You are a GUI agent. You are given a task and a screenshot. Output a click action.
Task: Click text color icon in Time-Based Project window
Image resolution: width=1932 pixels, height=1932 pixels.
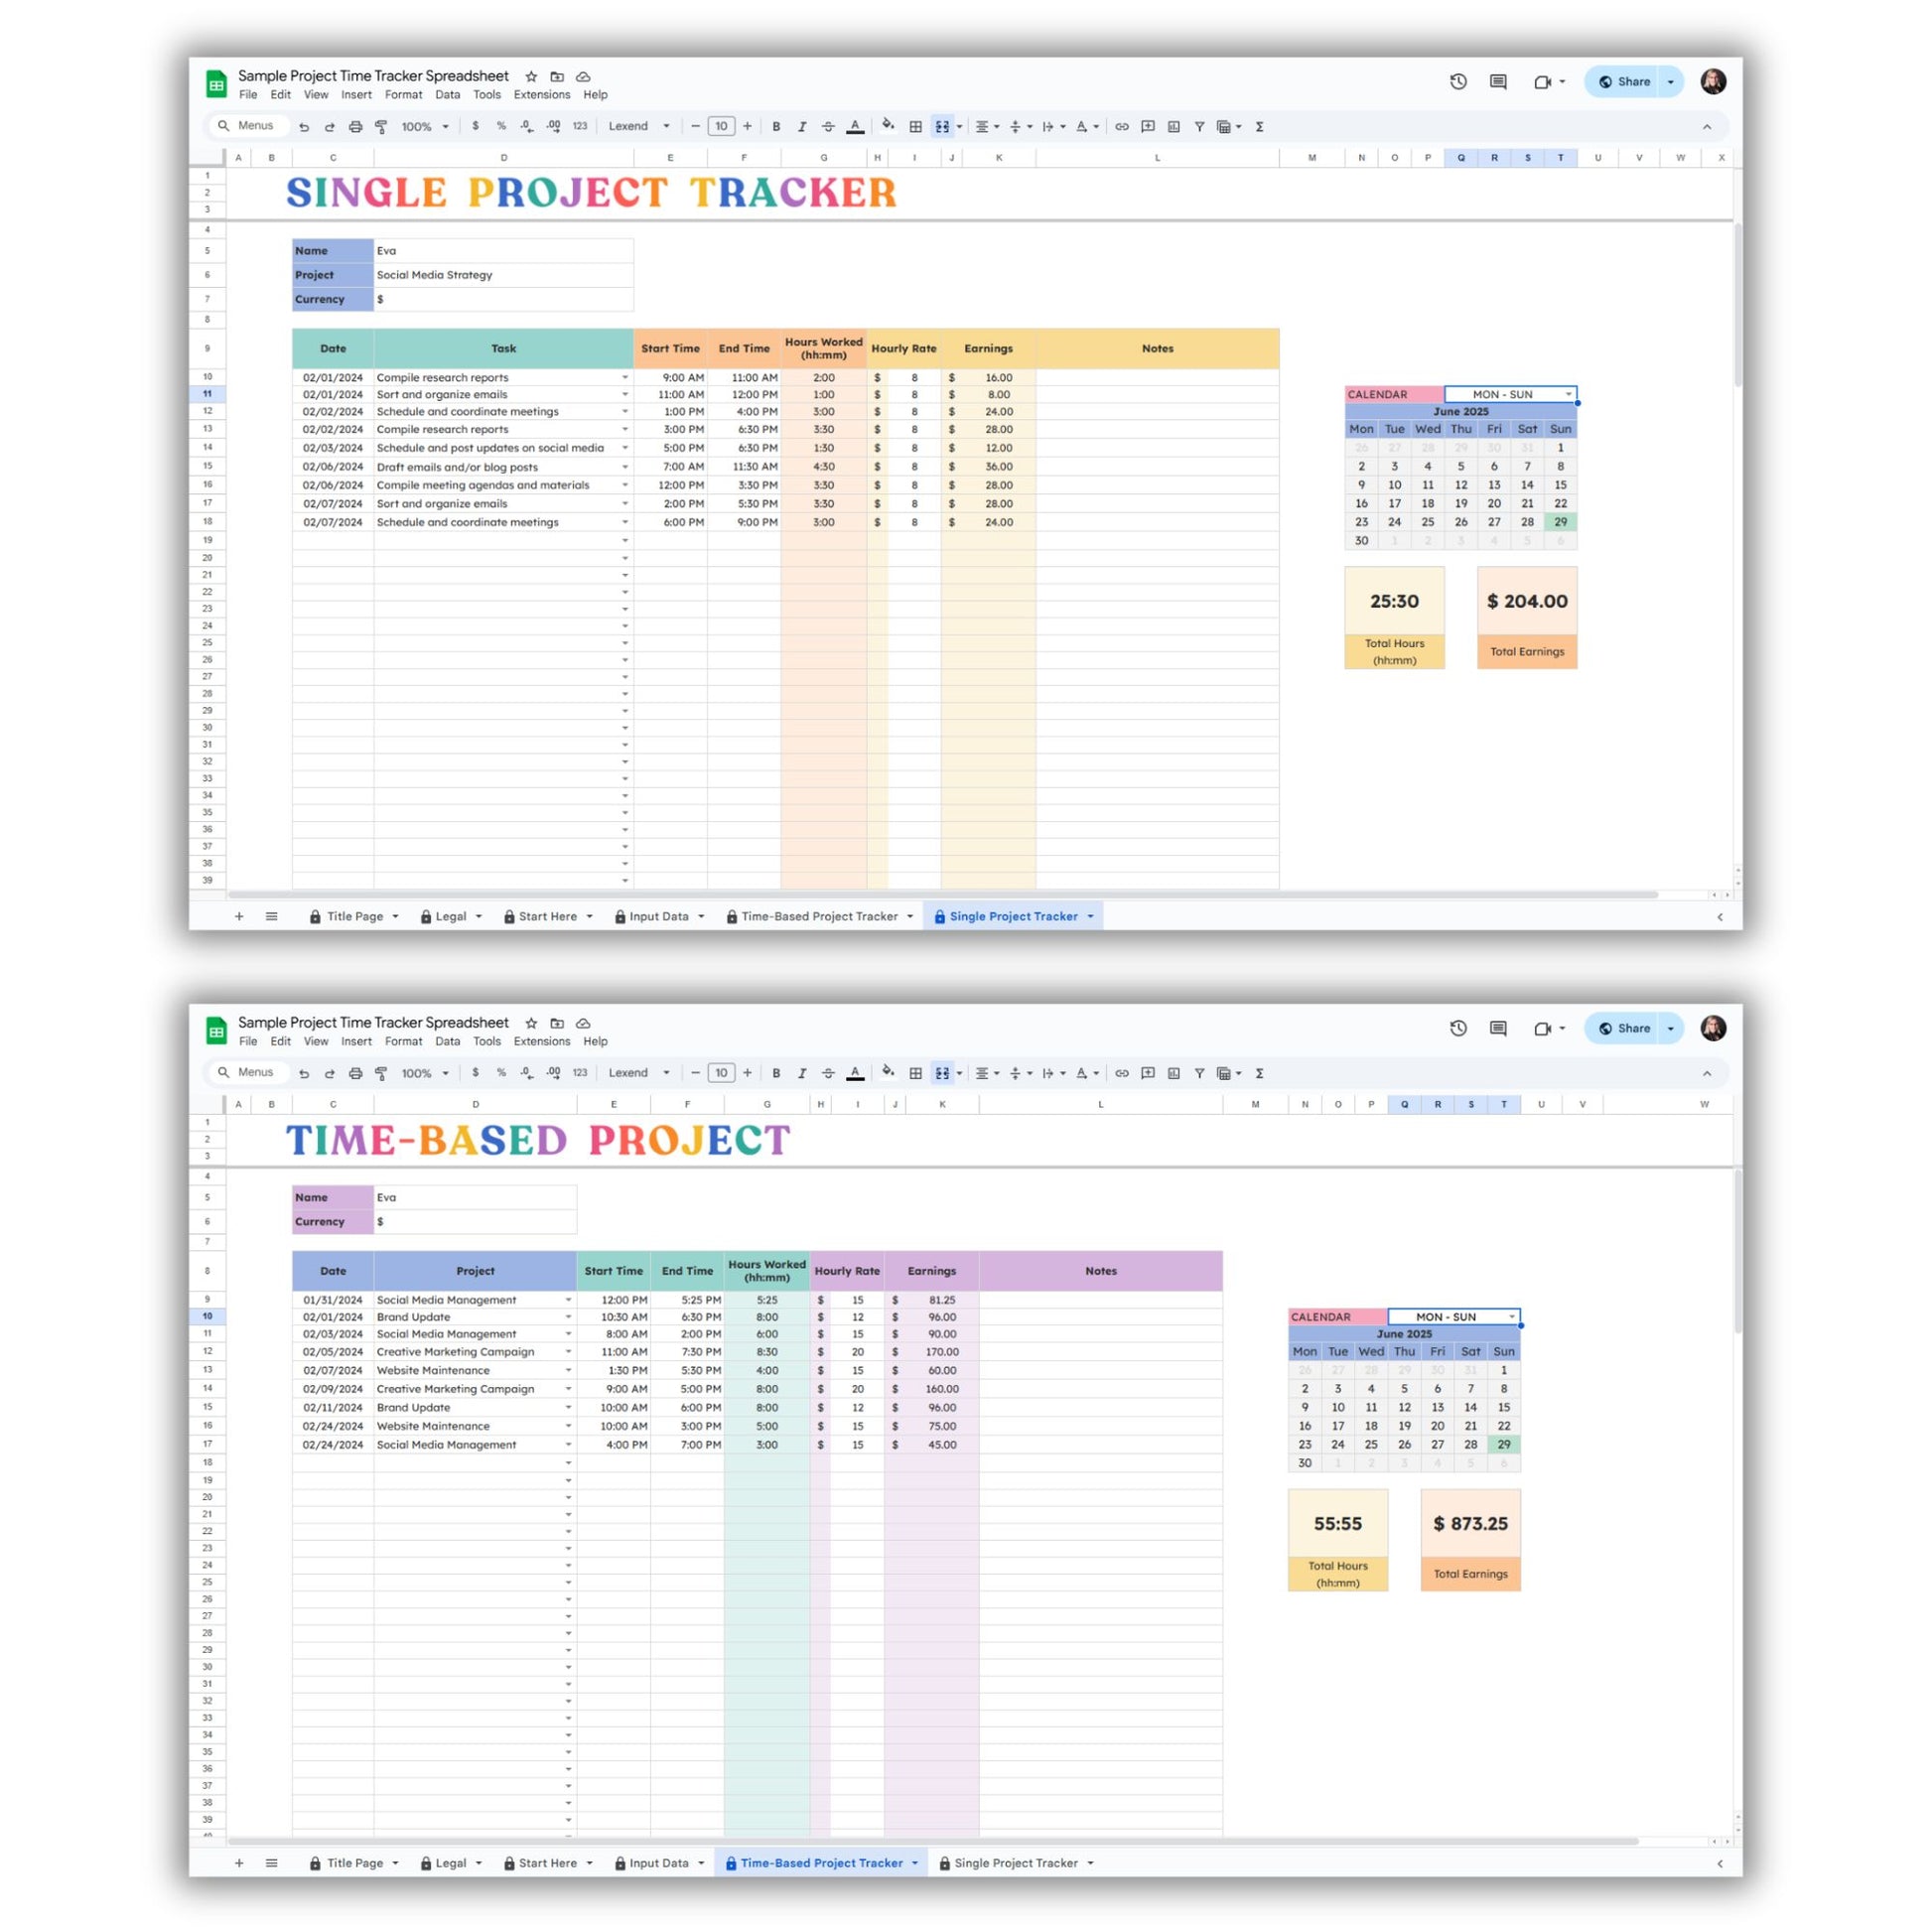pos(855,1073)
